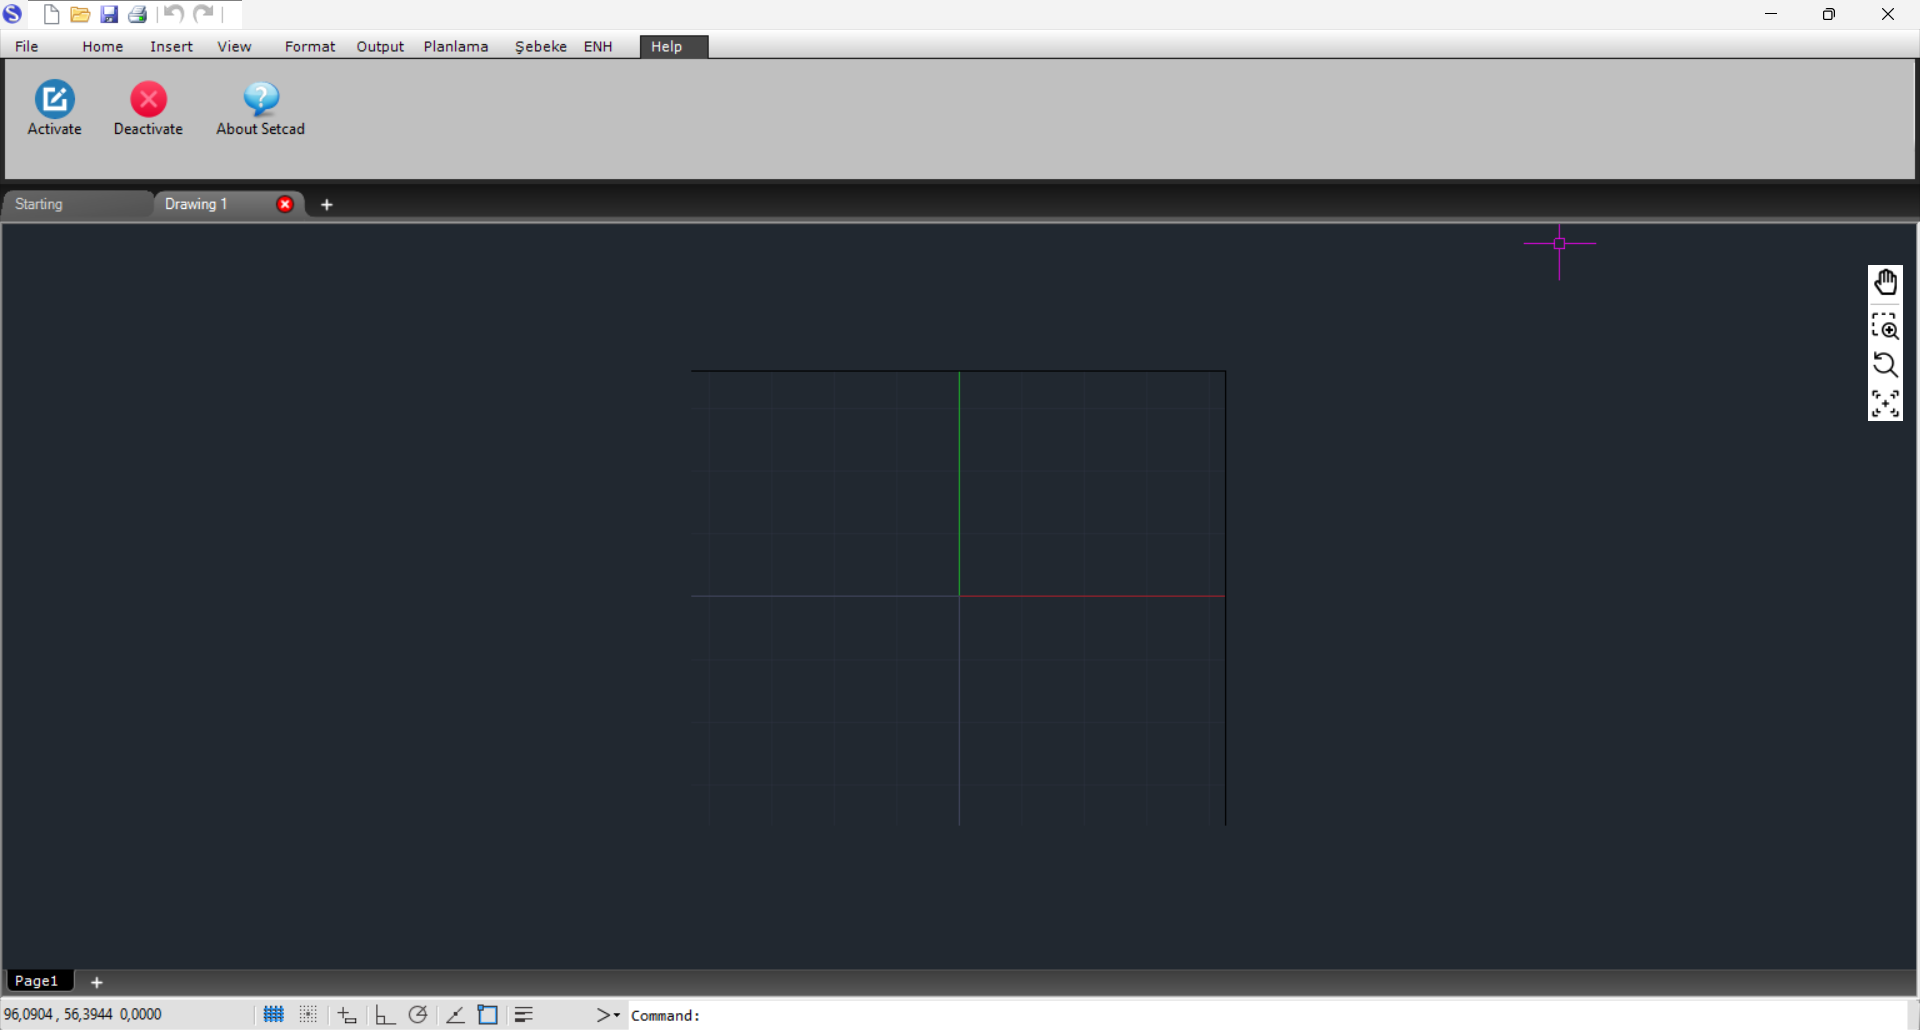
Task: Create a new file from quick toolbar
Action: tap(51, 14)
